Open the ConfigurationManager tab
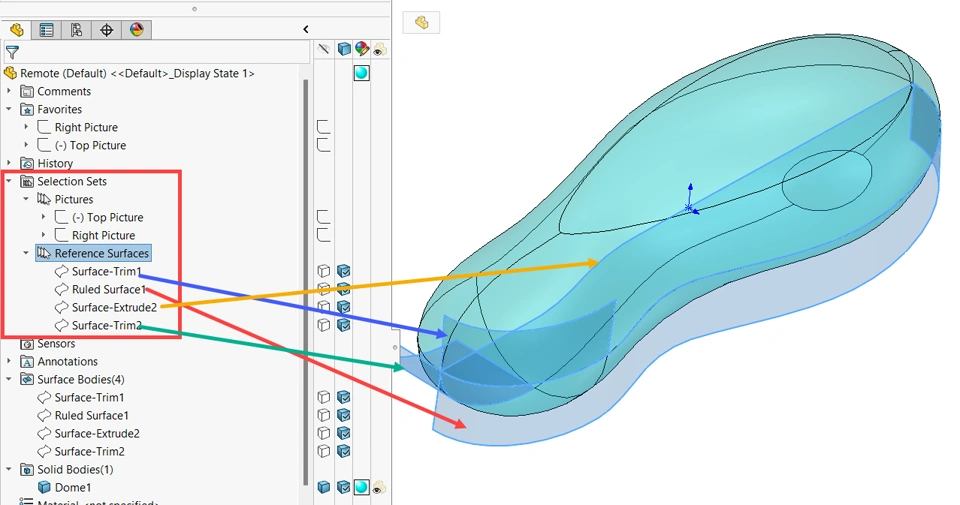960x505 pixels. (76, 29)
